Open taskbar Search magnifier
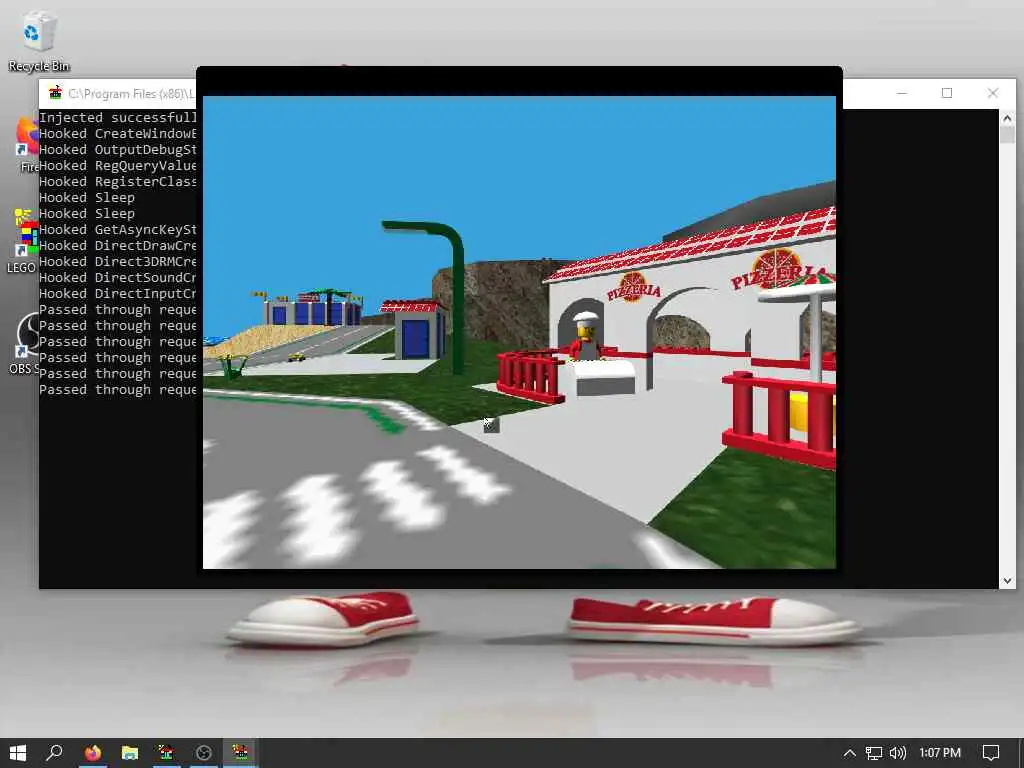 click(x=54, y=753)
